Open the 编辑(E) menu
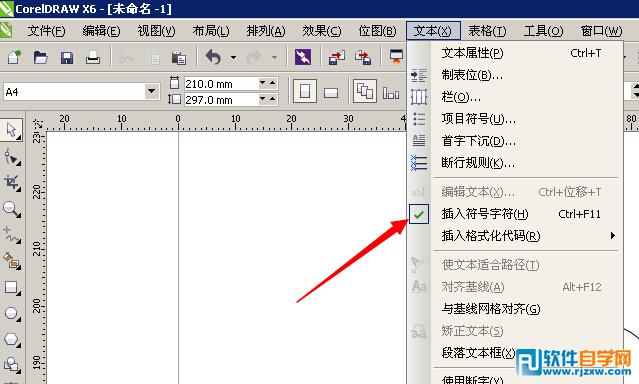This screenshot has width=639, height=384. 101,31
